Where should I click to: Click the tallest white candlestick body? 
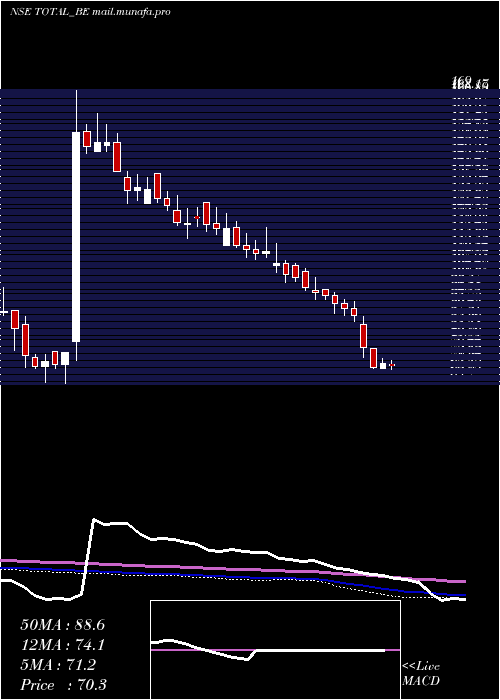click(76, 237)
